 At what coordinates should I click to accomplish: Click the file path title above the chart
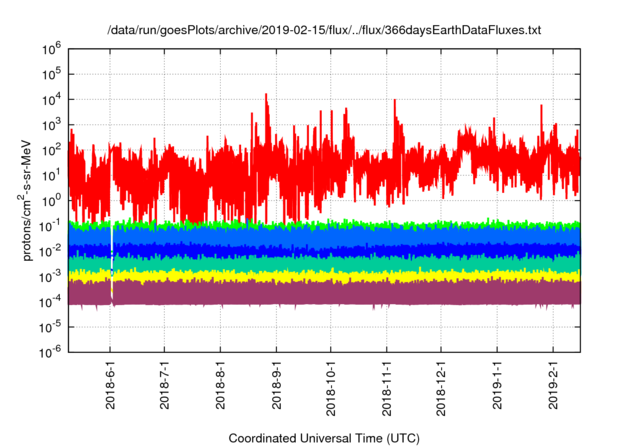tap(324, 30)
